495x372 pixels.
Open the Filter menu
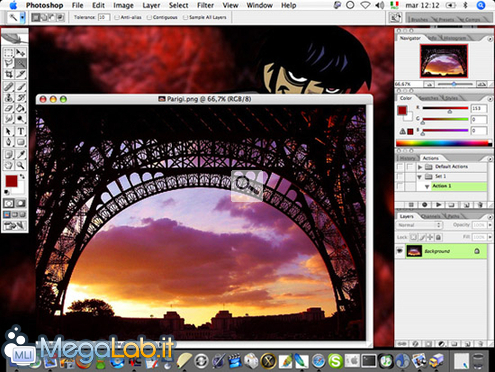point(205,5)
